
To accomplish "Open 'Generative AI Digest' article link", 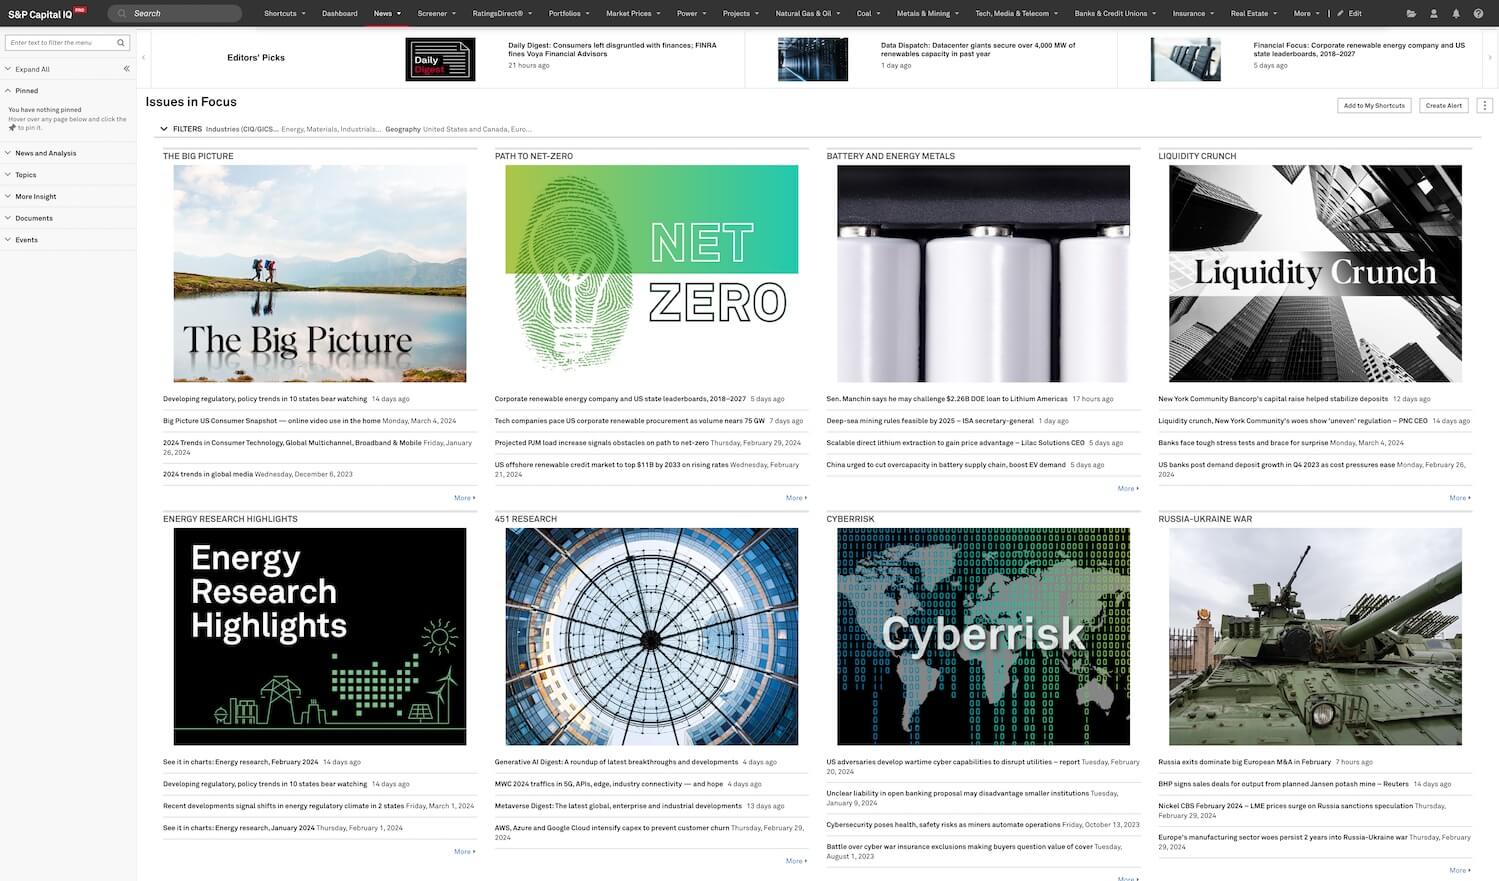I will pos(616,762).
